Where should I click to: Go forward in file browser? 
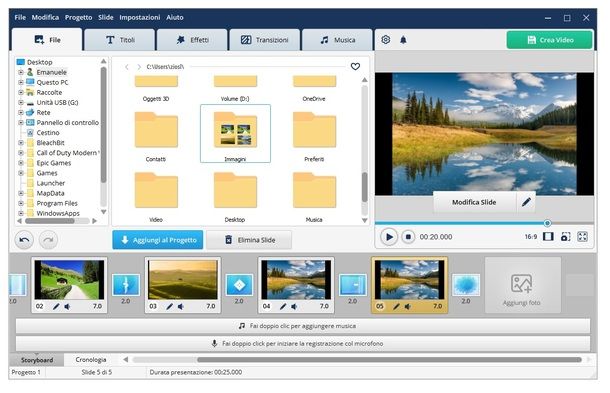138,67
